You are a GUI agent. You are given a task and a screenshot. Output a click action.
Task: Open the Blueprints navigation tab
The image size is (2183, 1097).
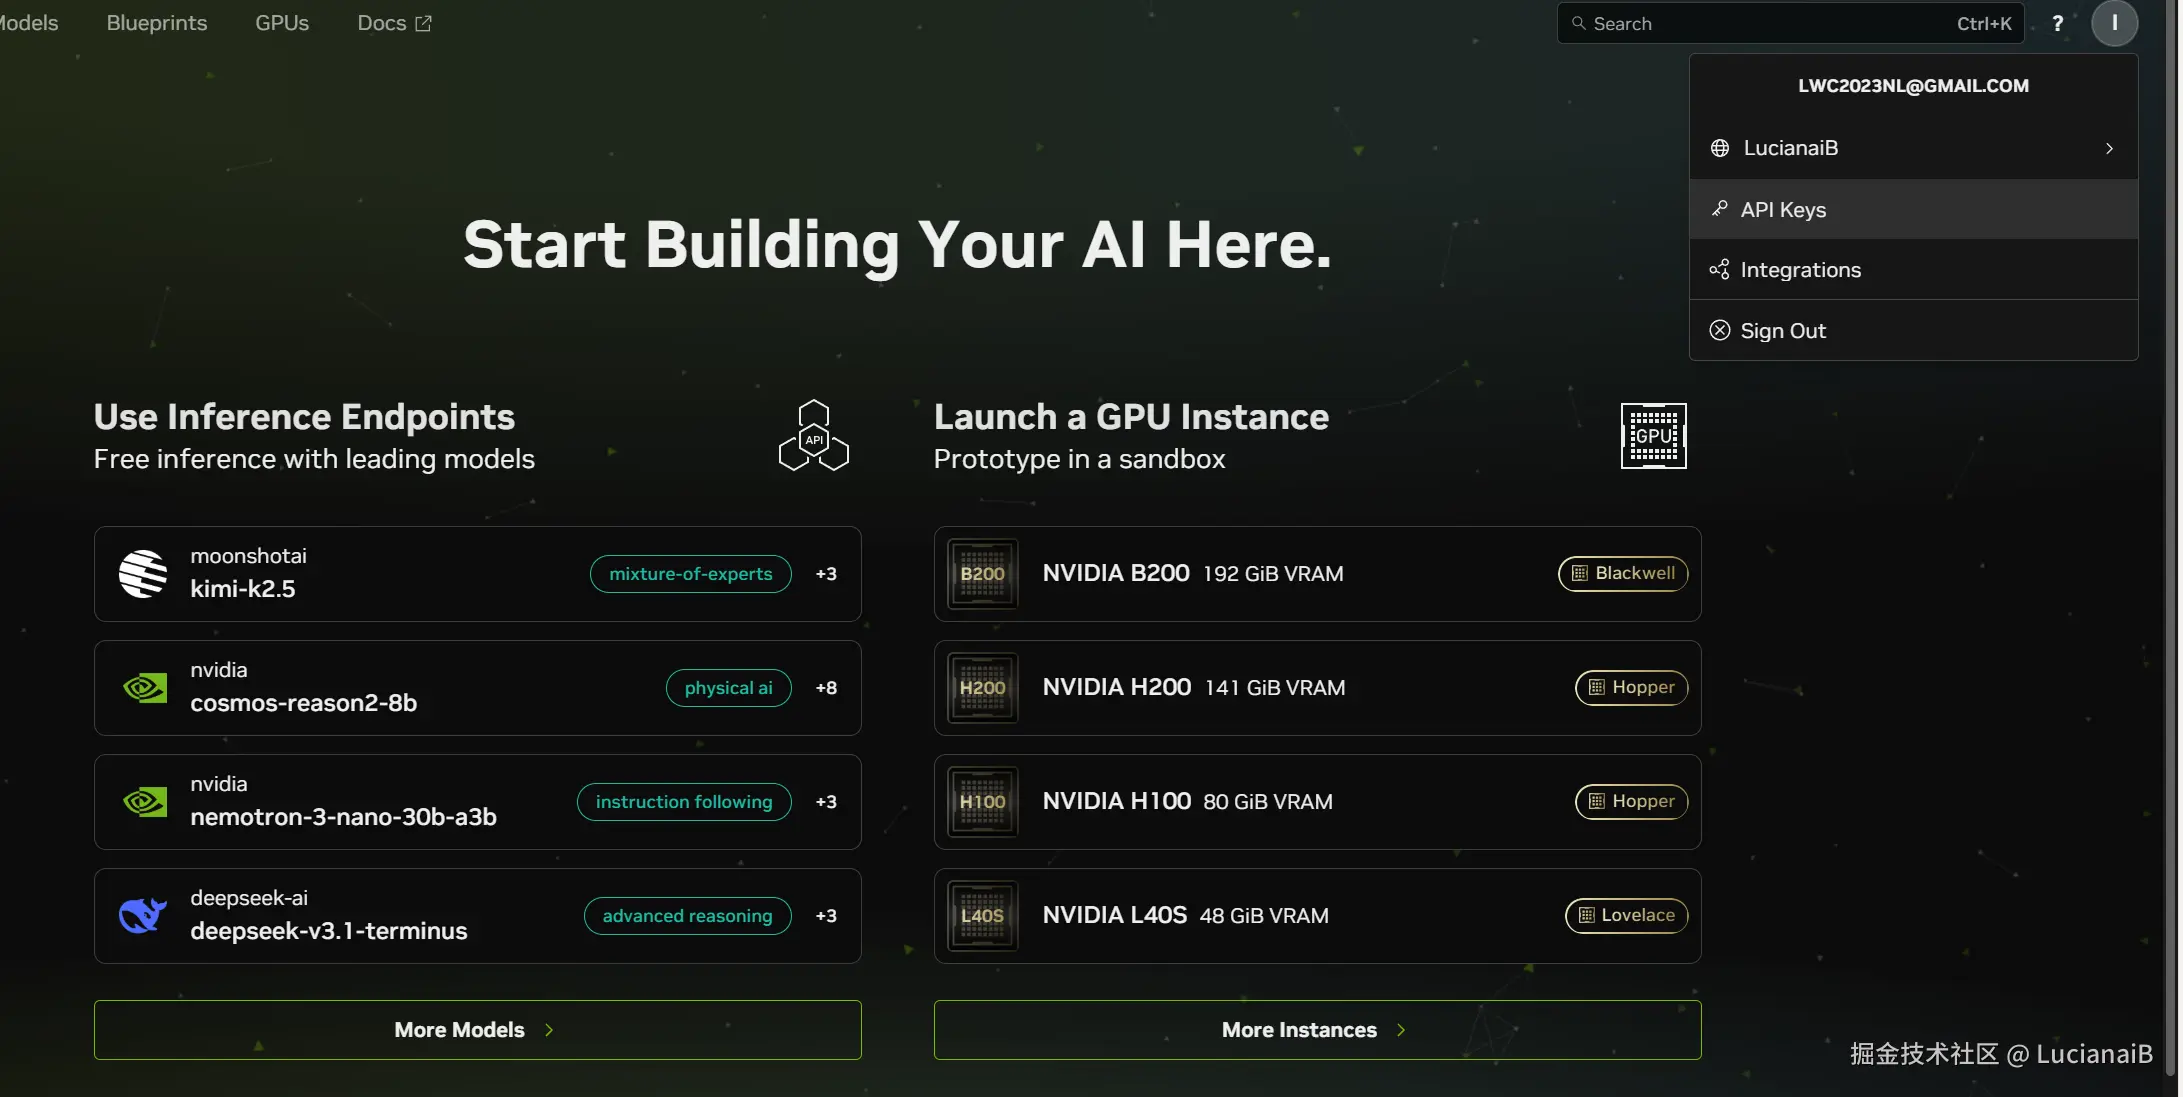pyautogui.click(x=157, y=23)
